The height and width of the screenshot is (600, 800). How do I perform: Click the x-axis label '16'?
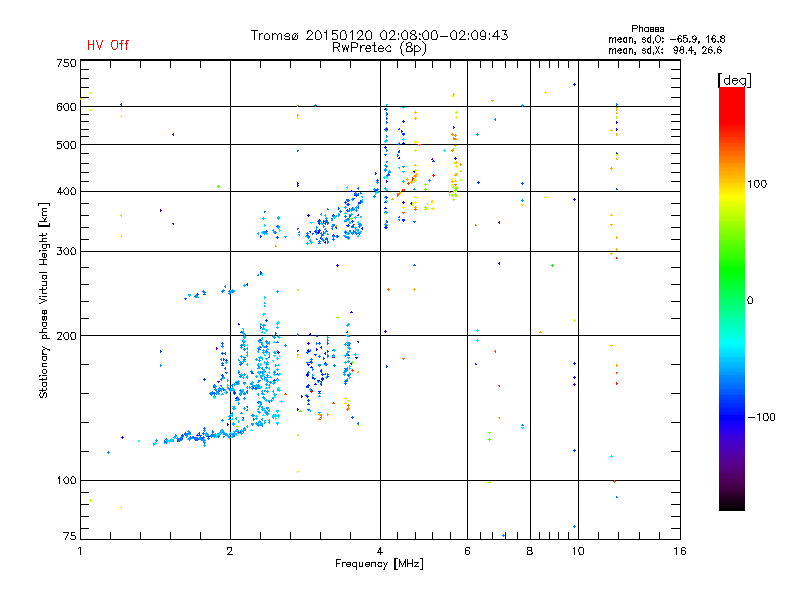pos(680,551)
